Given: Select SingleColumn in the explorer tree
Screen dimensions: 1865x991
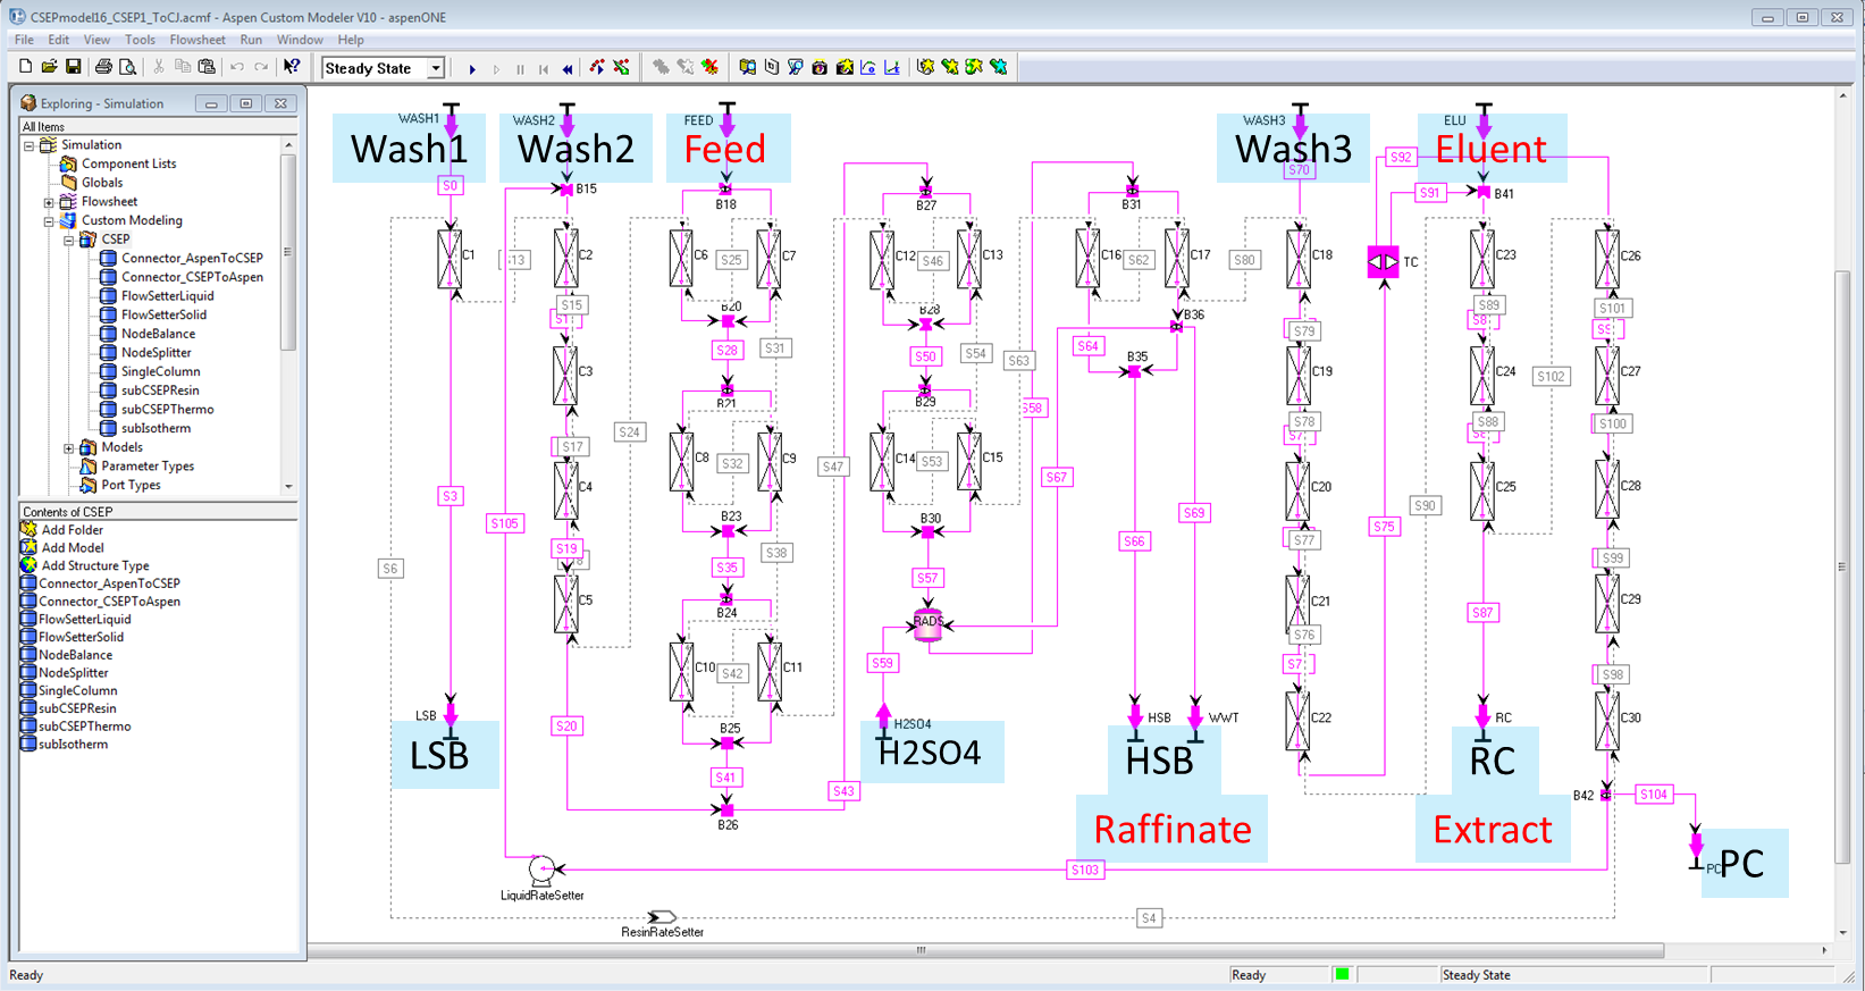Looking at the screenshot, I should 160,371.
